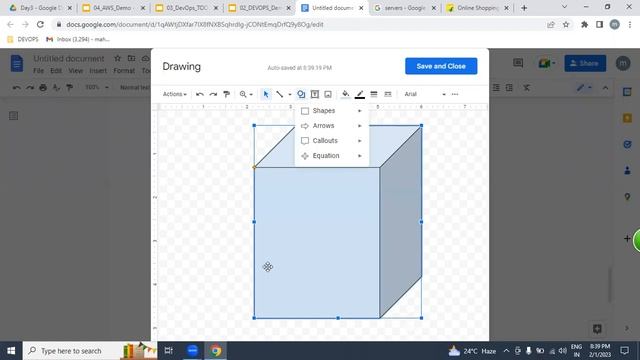Expand the line type dropdown arrow

coord(290,94)
